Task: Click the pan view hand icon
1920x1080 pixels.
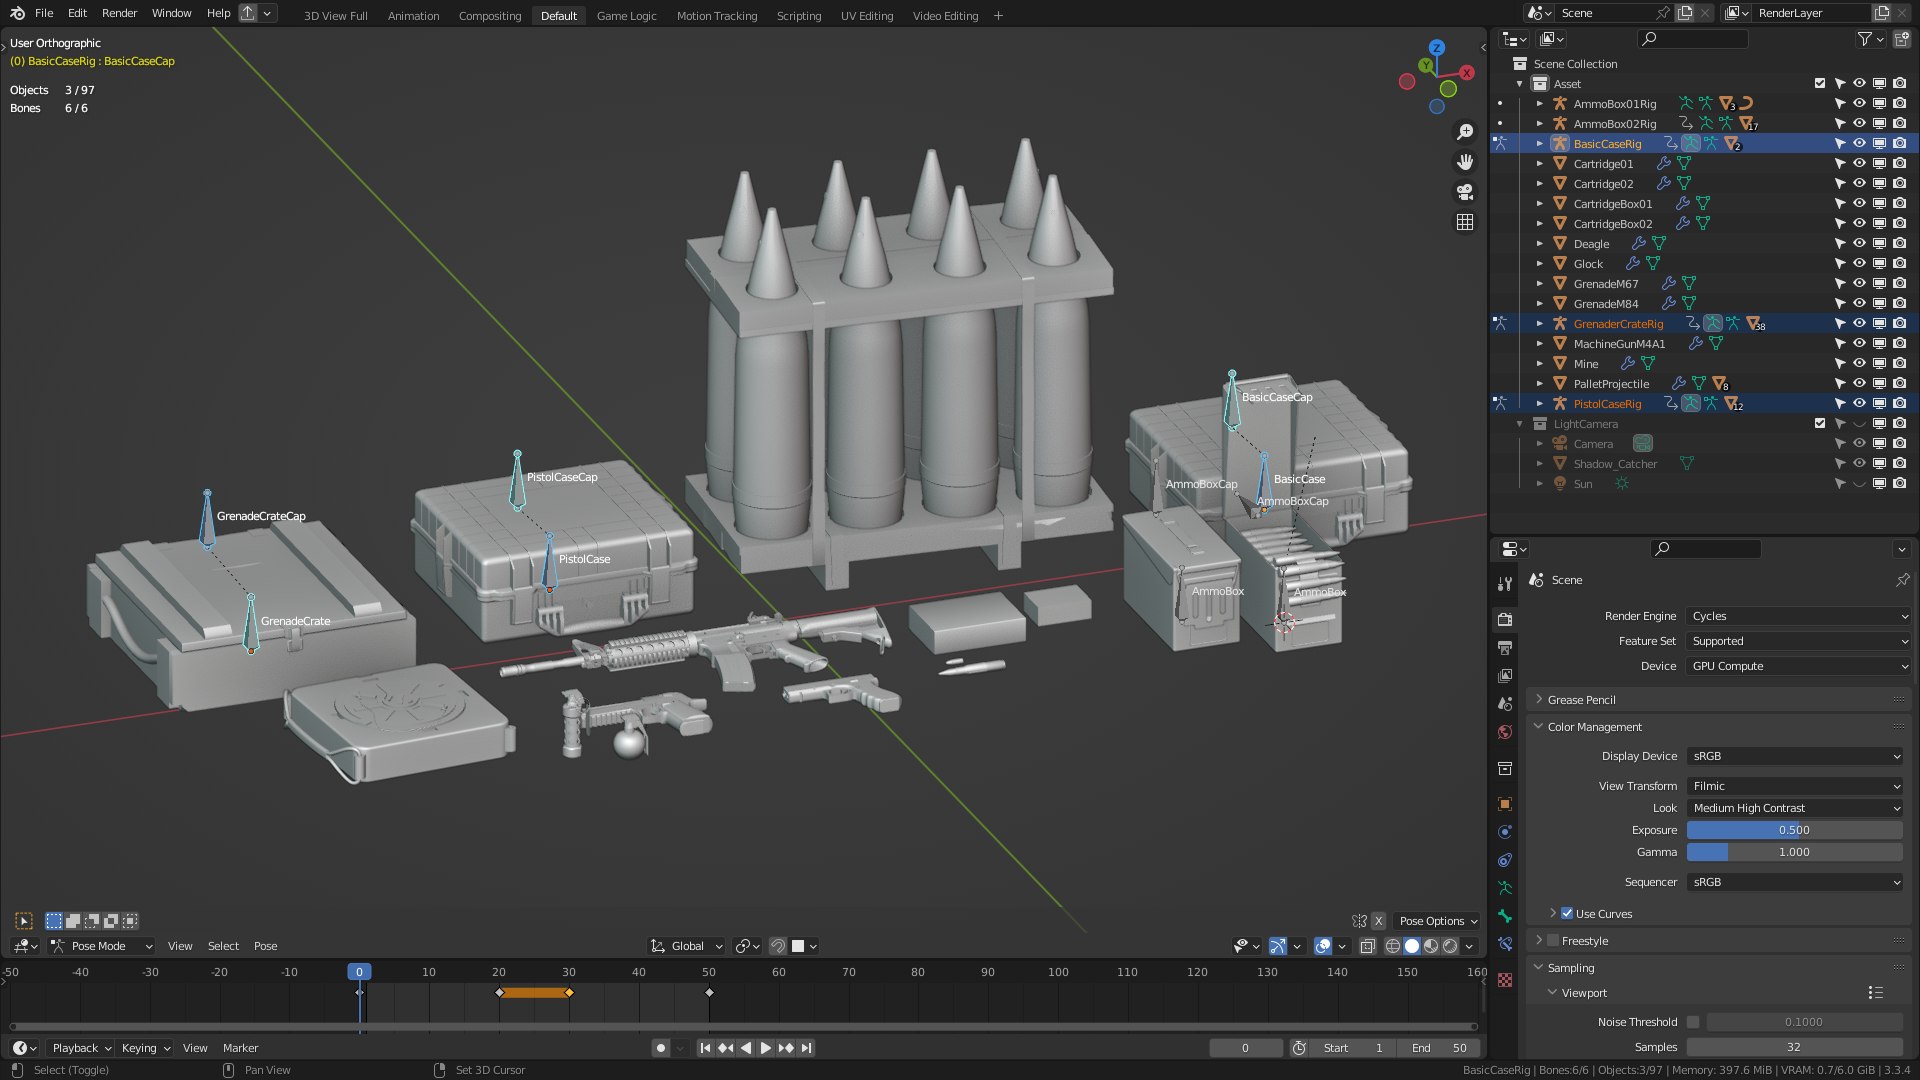Action: [x=1465, y=162]
